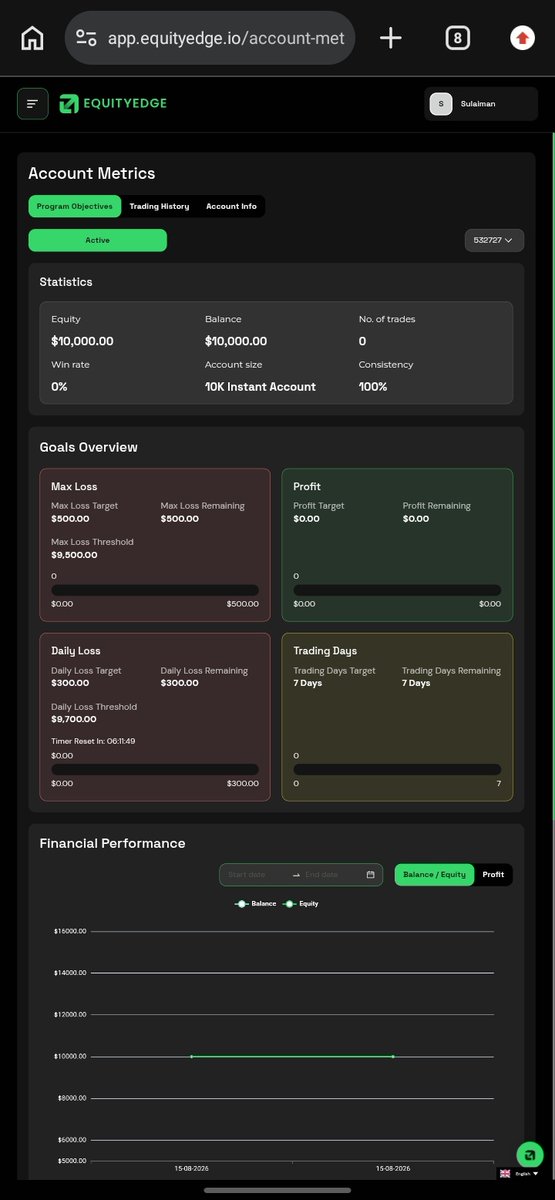Click the Account Metrics heading
The image size is (555, 1200).
pos(91,173)
